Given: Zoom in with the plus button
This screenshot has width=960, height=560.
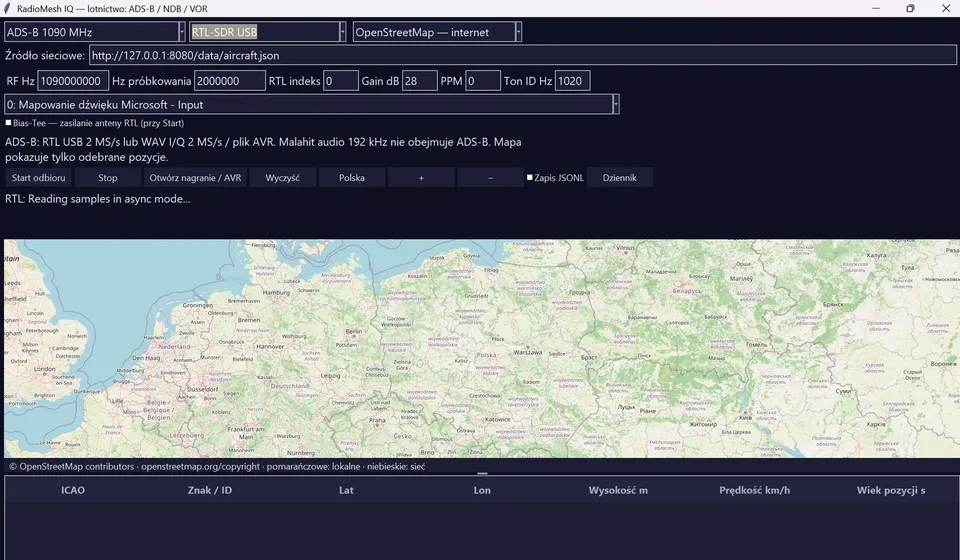Looking at the screenshot, I should coord(421,177).
